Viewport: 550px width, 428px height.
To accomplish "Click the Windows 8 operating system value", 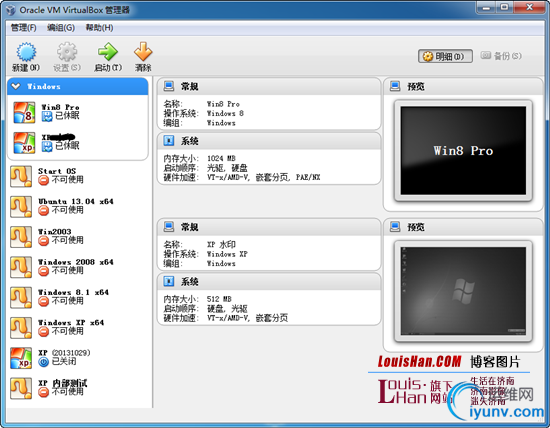I will click(225, 113).
